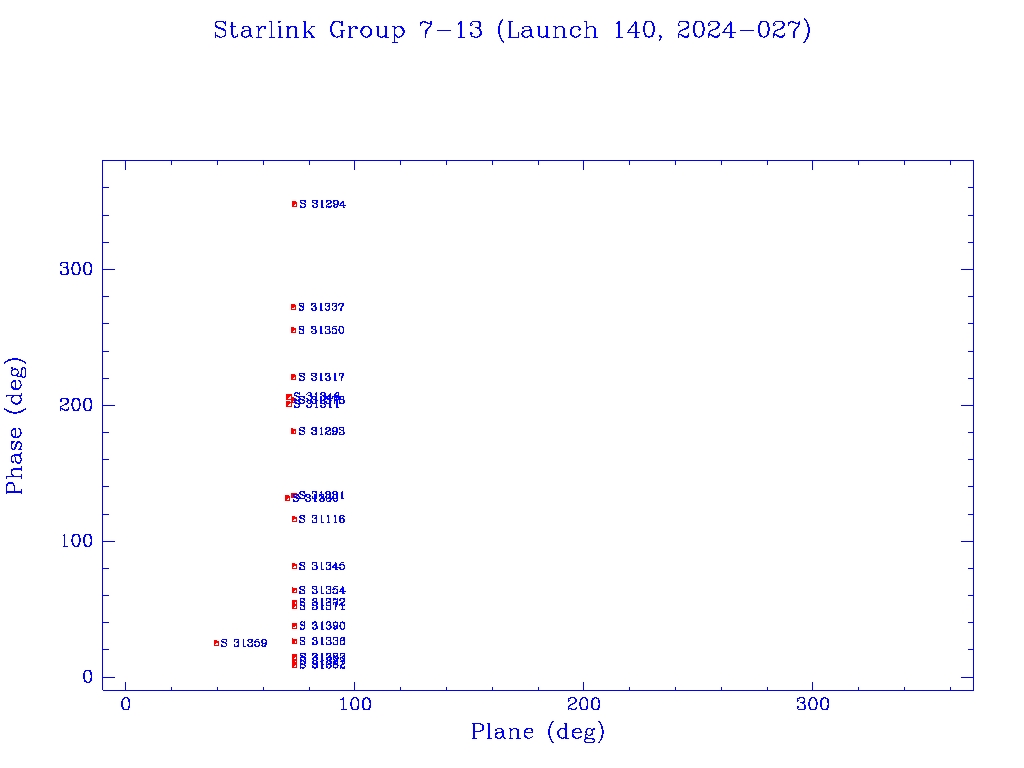
Task: Click the satellite label "S 31337"
Action: (x=321, y=307)
